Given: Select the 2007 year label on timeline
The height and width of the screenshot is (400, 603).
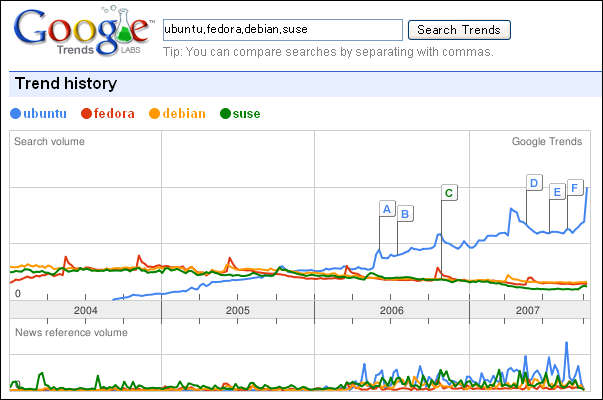Looking at the screenshot, I should point(528,310).
